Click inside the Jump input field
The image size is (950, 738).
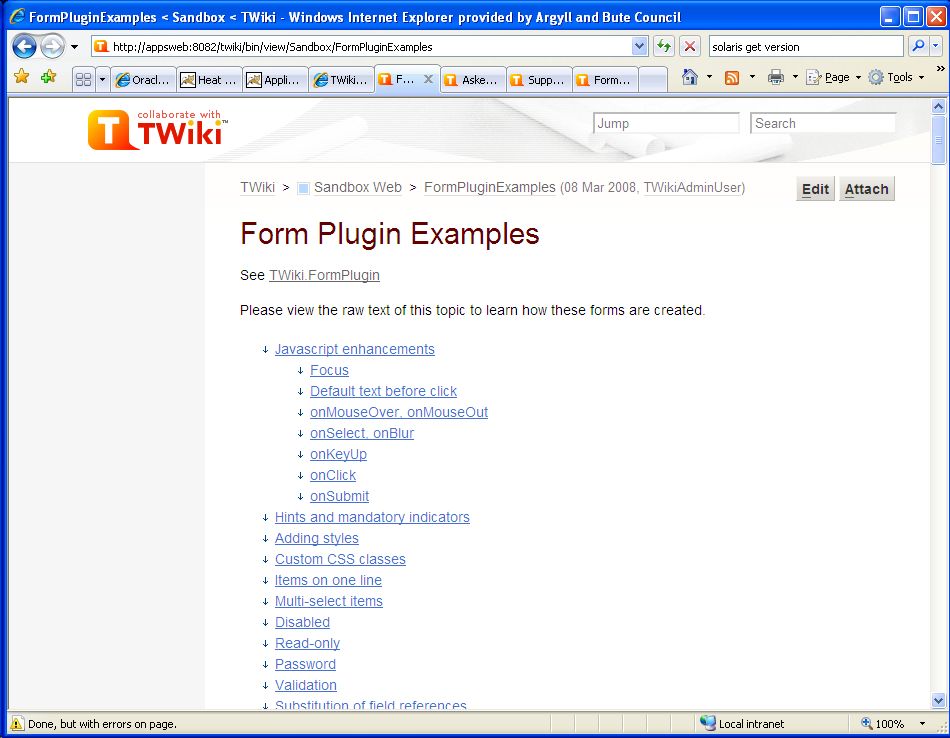click(x=666, y=123)
